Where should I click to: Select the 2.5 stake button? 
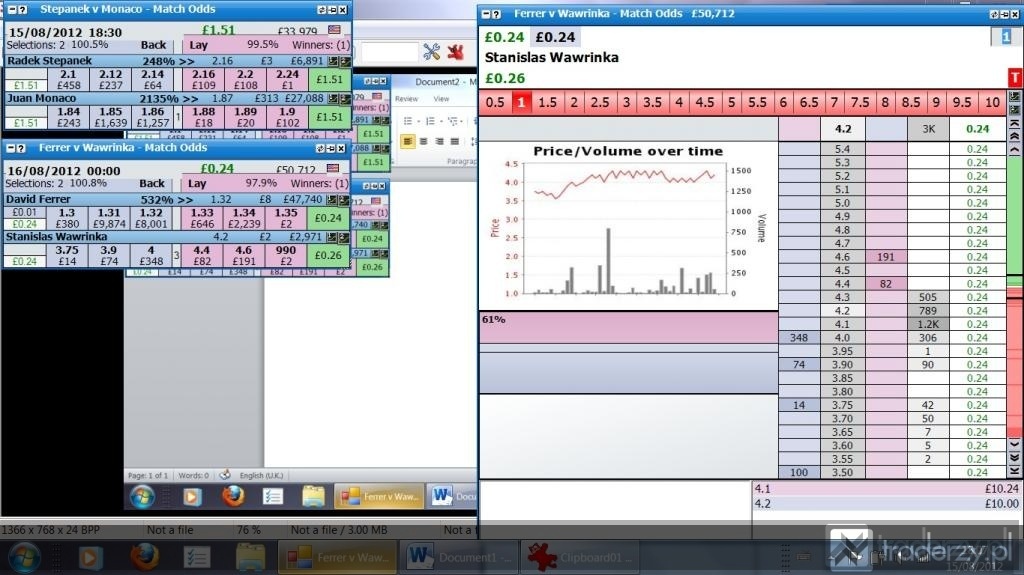(x=600, y=103)
